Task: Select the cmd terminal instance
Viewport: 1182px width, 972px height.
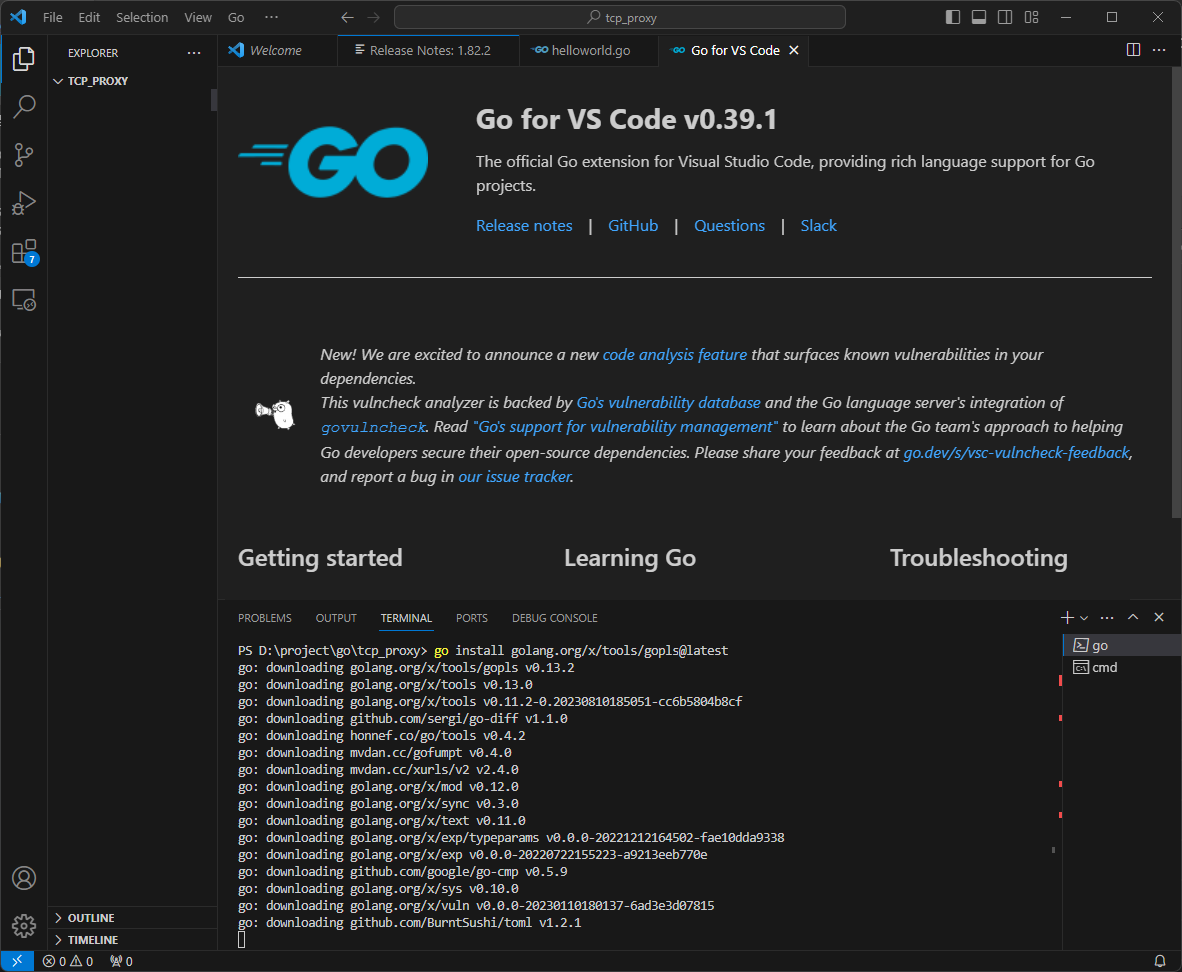Action: click(1122, 667)
